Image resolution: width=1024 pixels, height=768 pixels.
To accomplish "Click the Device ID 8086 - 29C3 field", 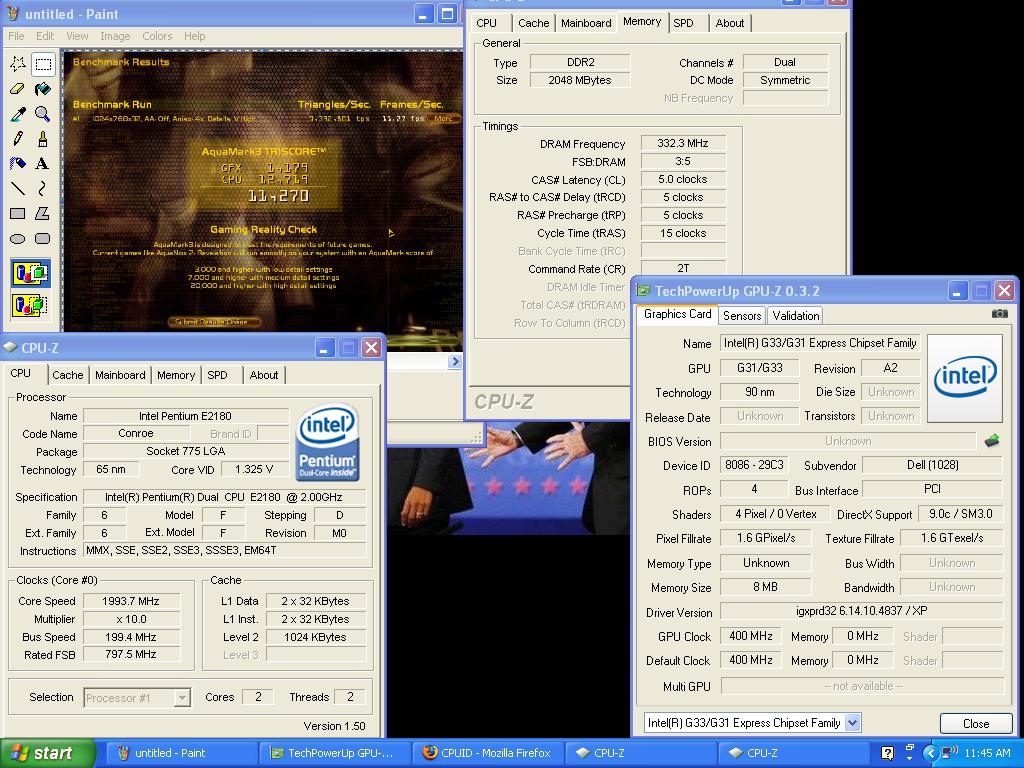I will 754,465.
